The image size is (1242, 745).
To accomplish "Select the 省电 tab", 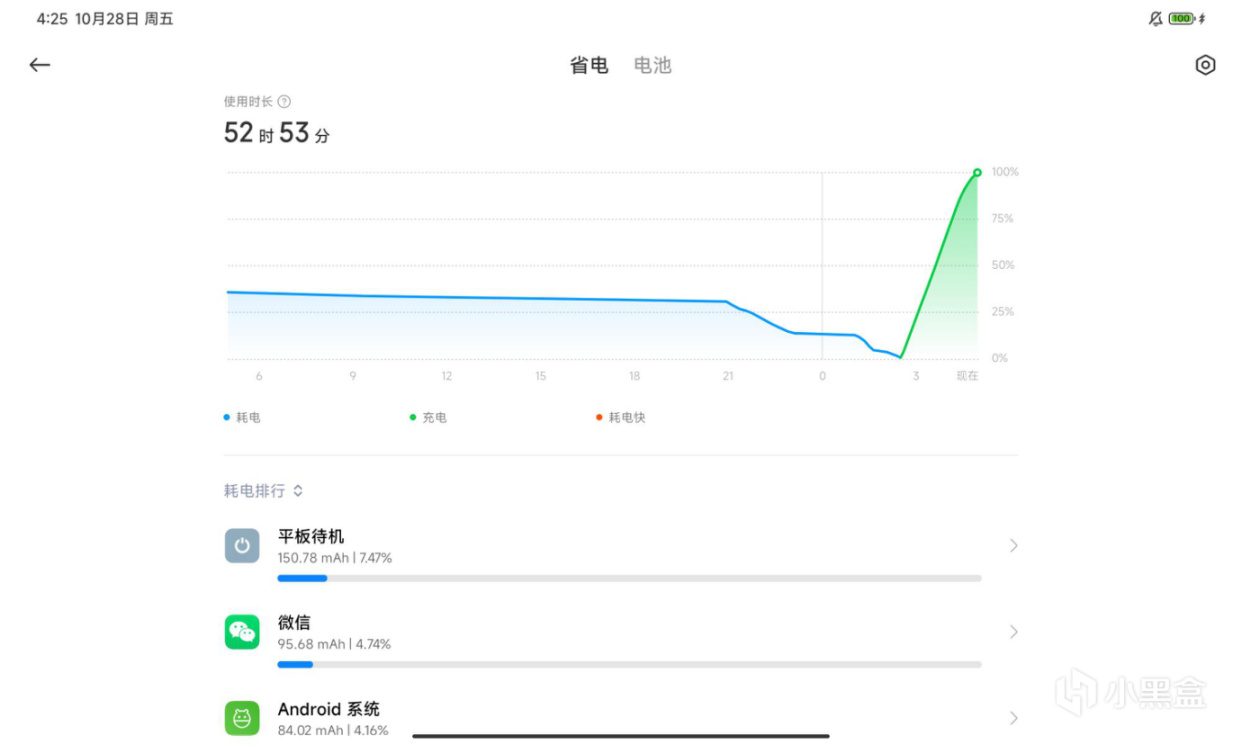I will (589, 66).
